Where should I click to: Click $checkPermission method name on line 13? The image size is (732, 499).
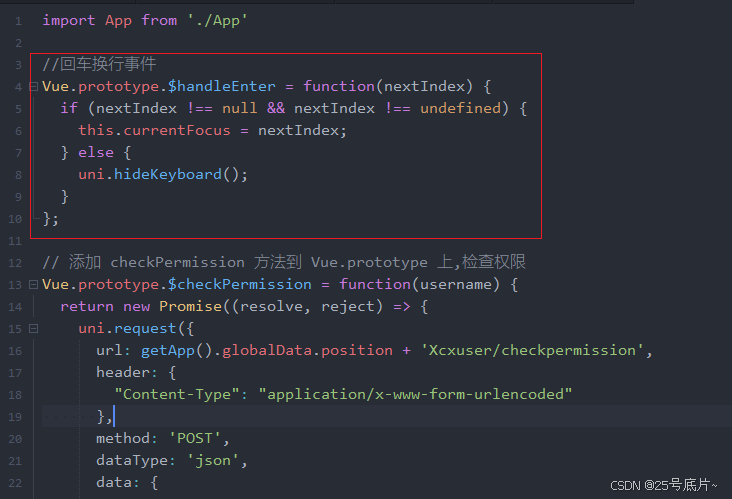pyautogui.click(x=239, y=284)
